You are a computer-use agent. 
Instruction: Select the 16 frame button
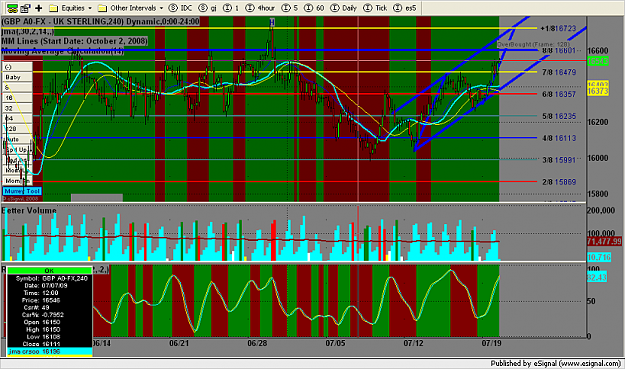(x=17, y=98)
